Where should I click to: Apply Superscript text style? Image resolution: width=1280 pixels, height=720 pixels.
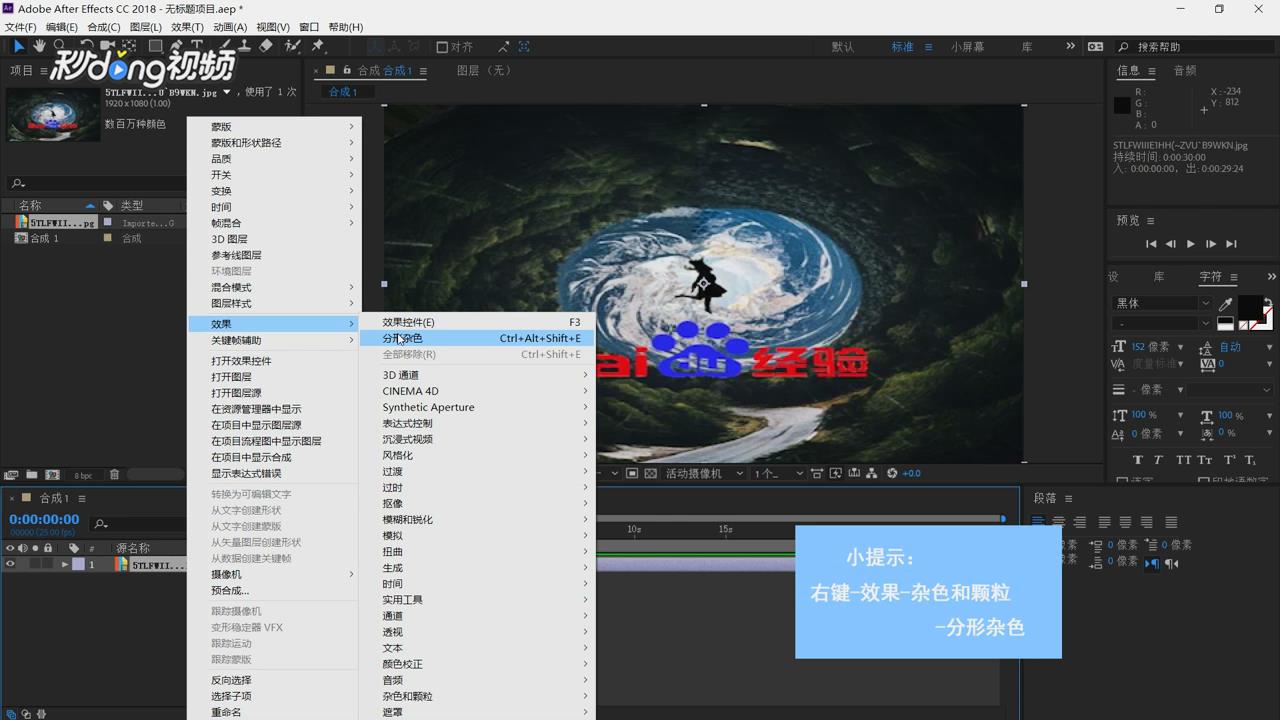coord(1229,460)
